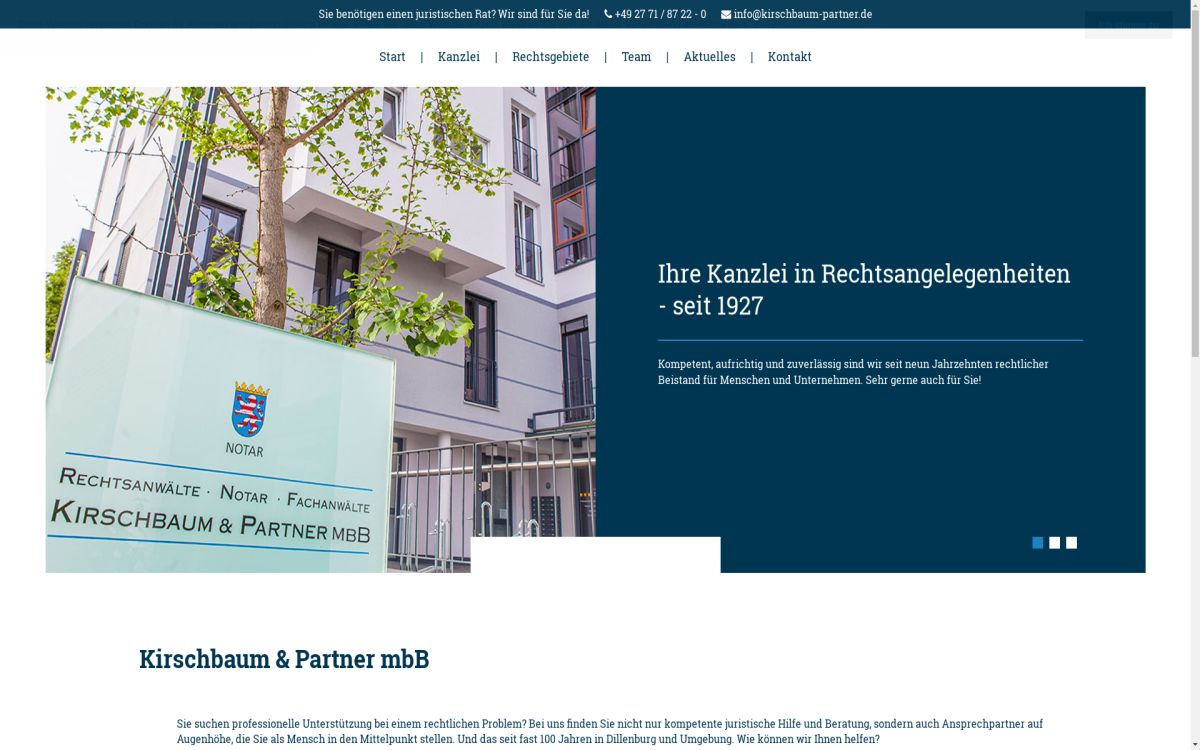
Task: Click the 'Sie benötigen einen juristischen Rat?' text
Action: 453,14
